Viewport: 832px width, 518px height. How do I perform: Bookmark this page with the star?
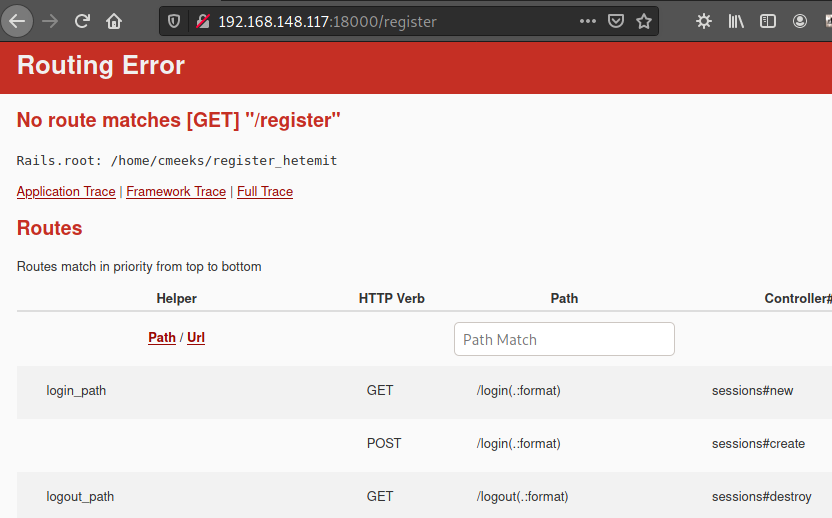click(644, 21)
